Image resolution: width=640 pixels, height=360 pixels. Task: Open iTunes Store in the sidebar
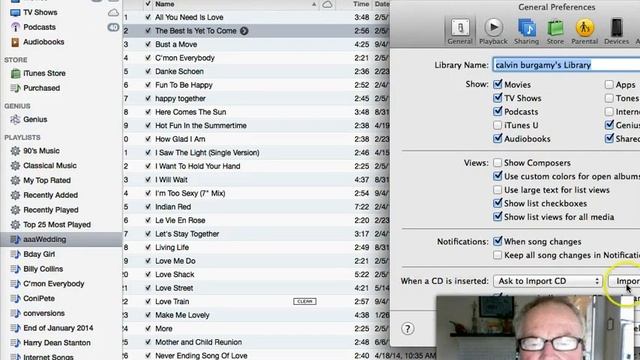tap(44, 73)
